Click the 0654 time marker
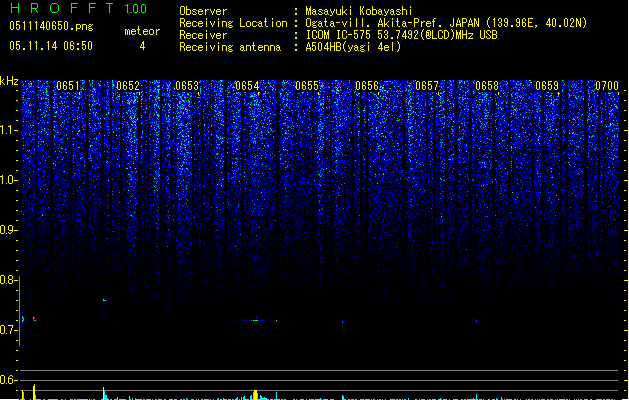Viewport: 629px width, 400px height. tap(247, 86)
